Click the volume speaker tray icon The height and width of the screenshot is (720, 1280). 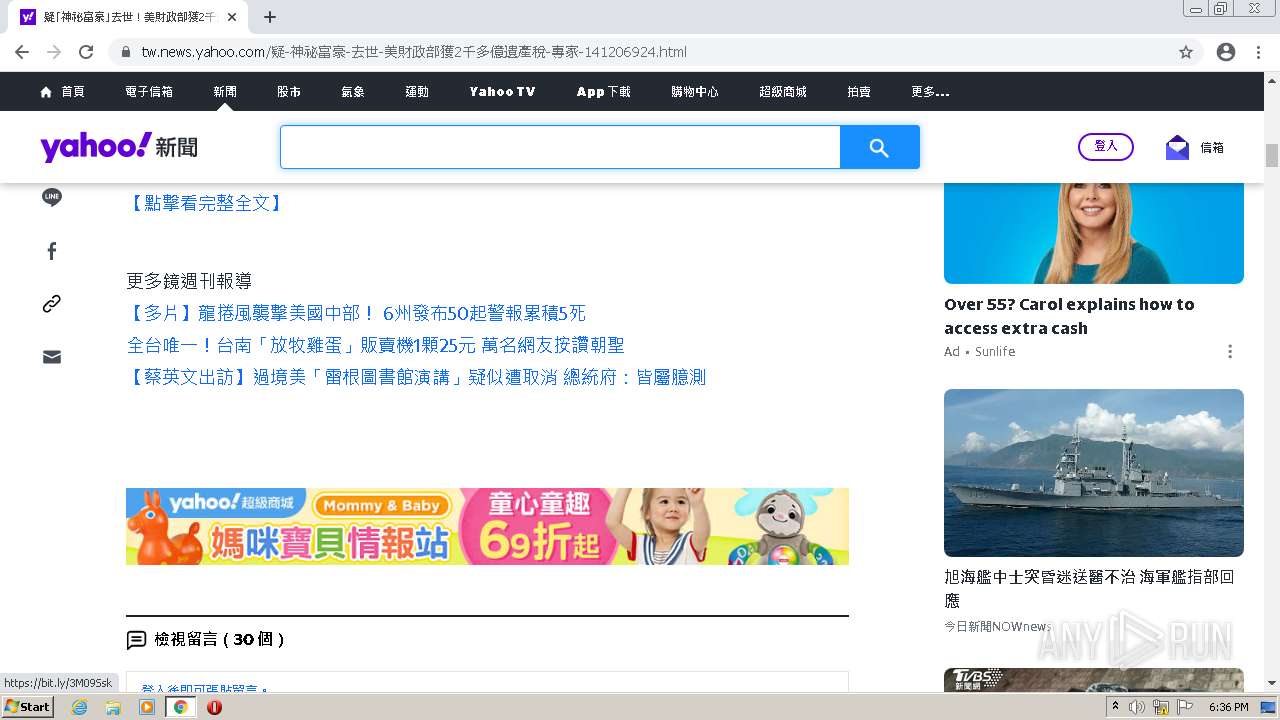point(1137,707)
